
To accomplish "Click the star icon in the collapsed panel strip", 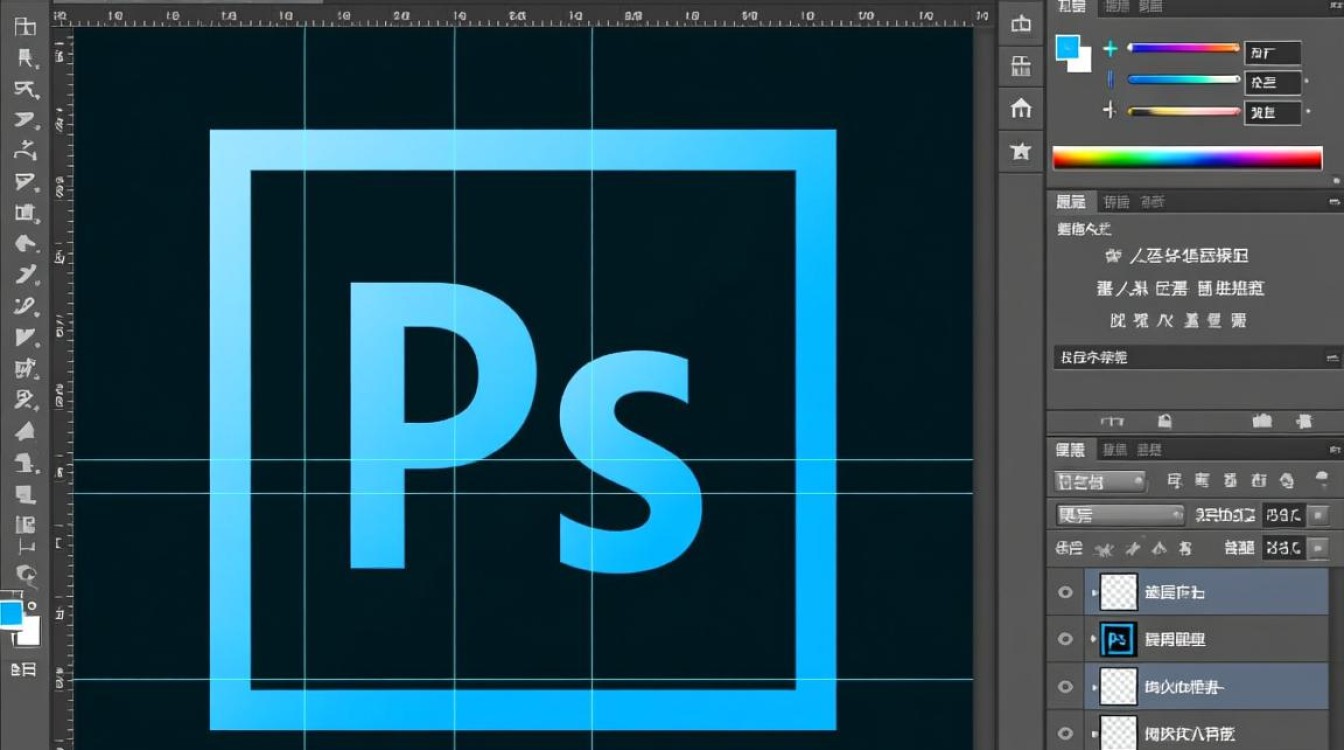I will pos(1020,151).
